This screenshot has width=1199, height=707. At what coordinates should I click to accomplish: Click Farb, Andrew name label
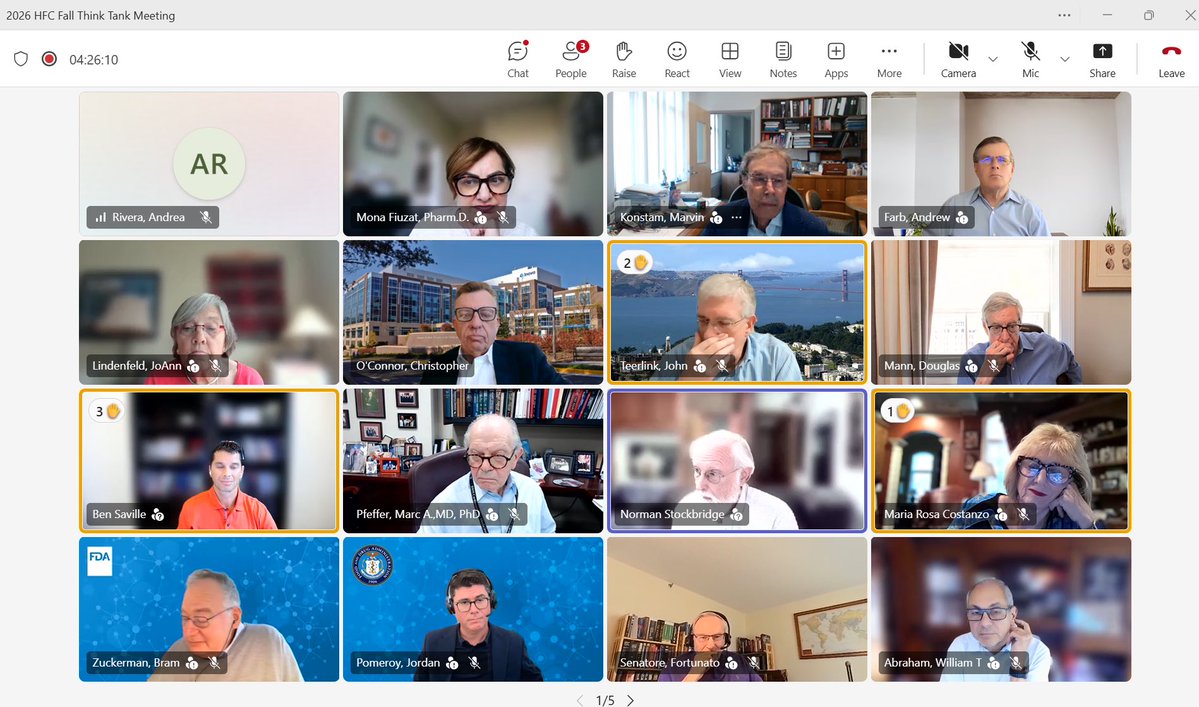coord(917,217)
